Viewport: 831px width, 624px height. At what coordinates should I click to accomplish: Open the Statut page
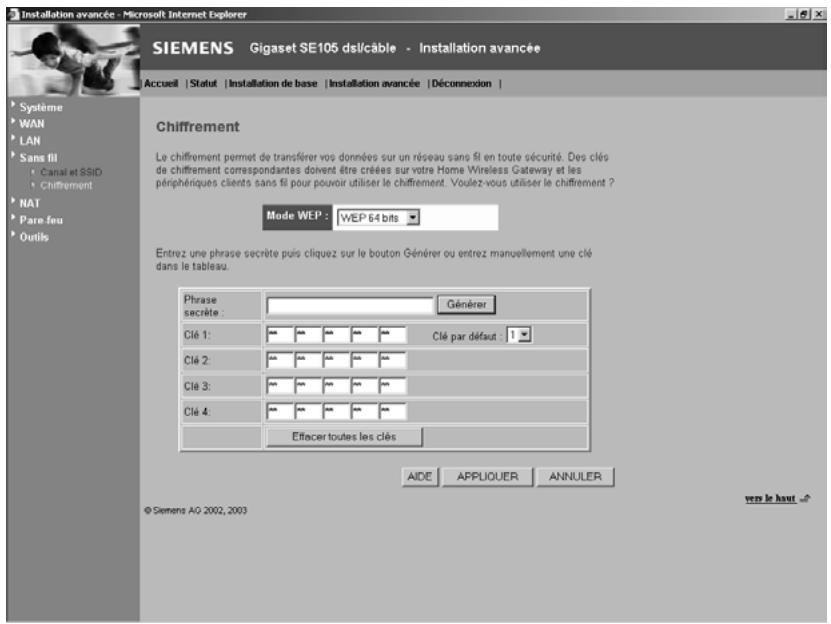point(204,84)
